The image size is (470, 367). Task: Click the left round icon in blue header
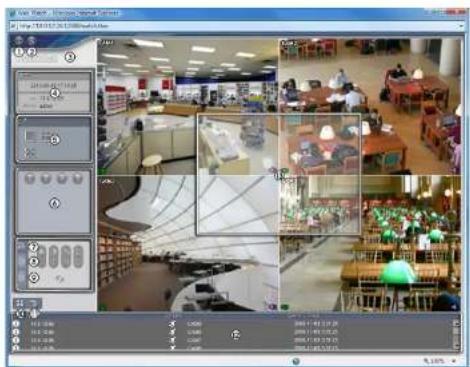coord(19,41)
